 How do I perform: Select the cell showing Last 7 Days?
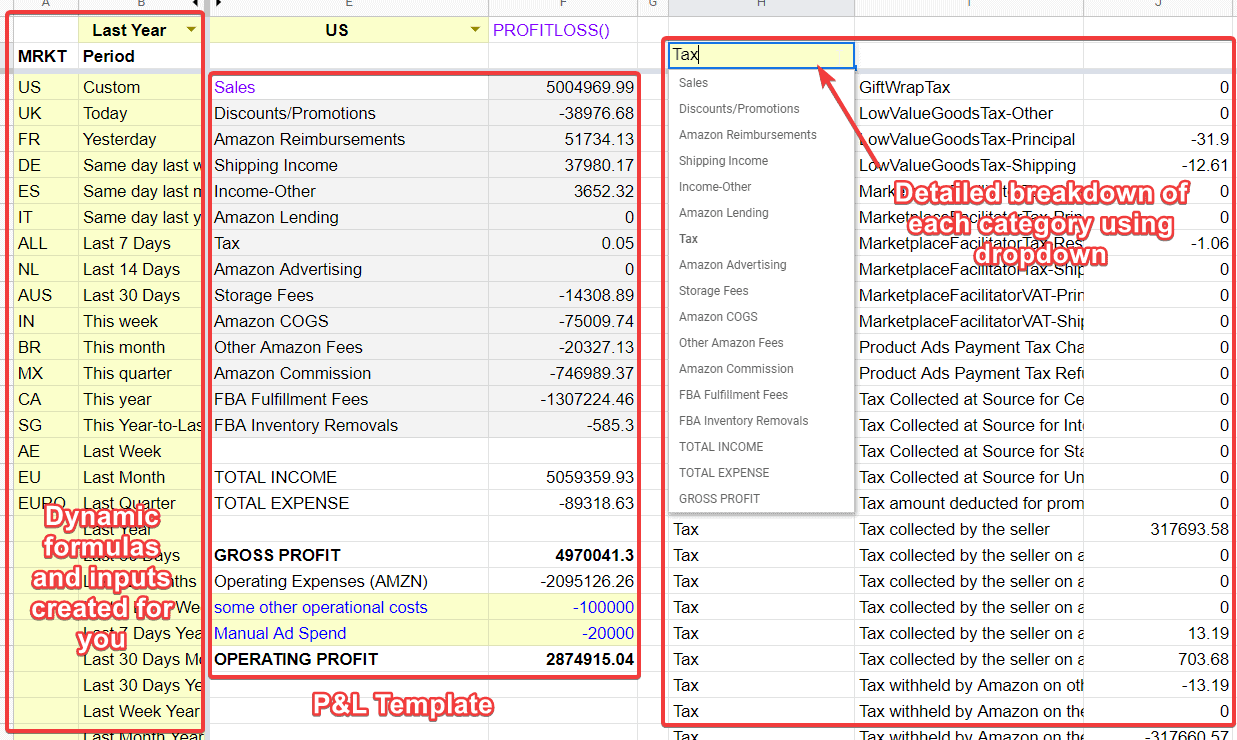125,243
